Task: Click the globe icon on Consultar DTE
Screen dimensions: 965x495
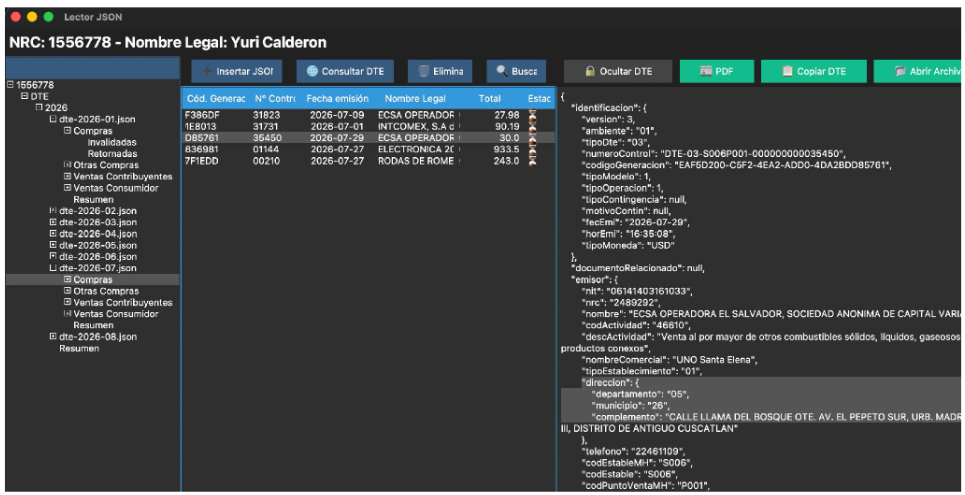Action: click(312, 71)
